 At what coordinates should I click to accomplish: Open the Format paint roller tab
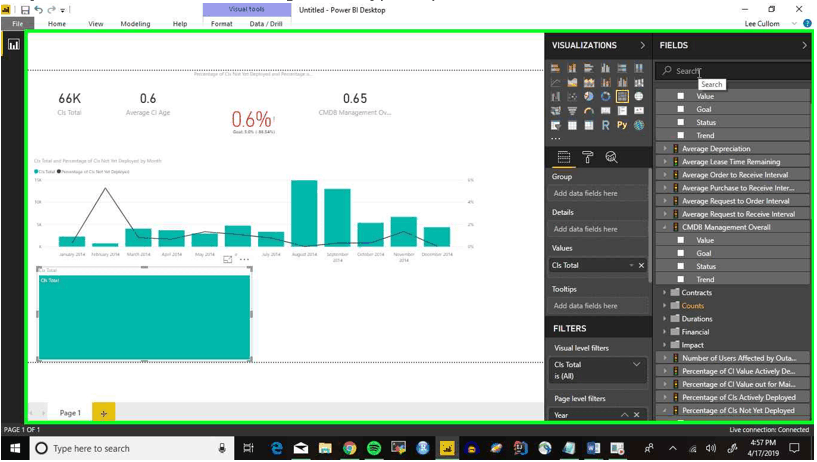click(x=588, y=157)
